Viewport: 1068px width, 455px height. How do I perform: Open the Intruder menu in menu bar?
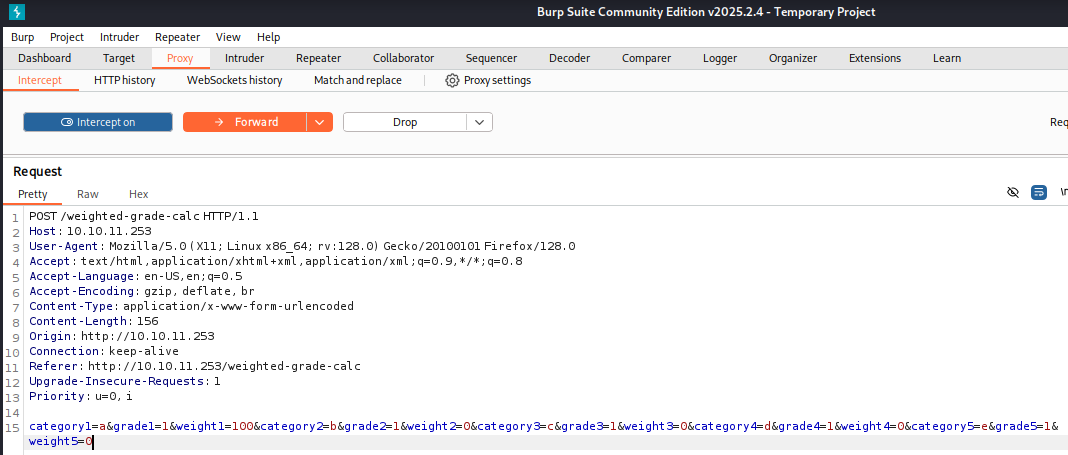coord(119,37)
